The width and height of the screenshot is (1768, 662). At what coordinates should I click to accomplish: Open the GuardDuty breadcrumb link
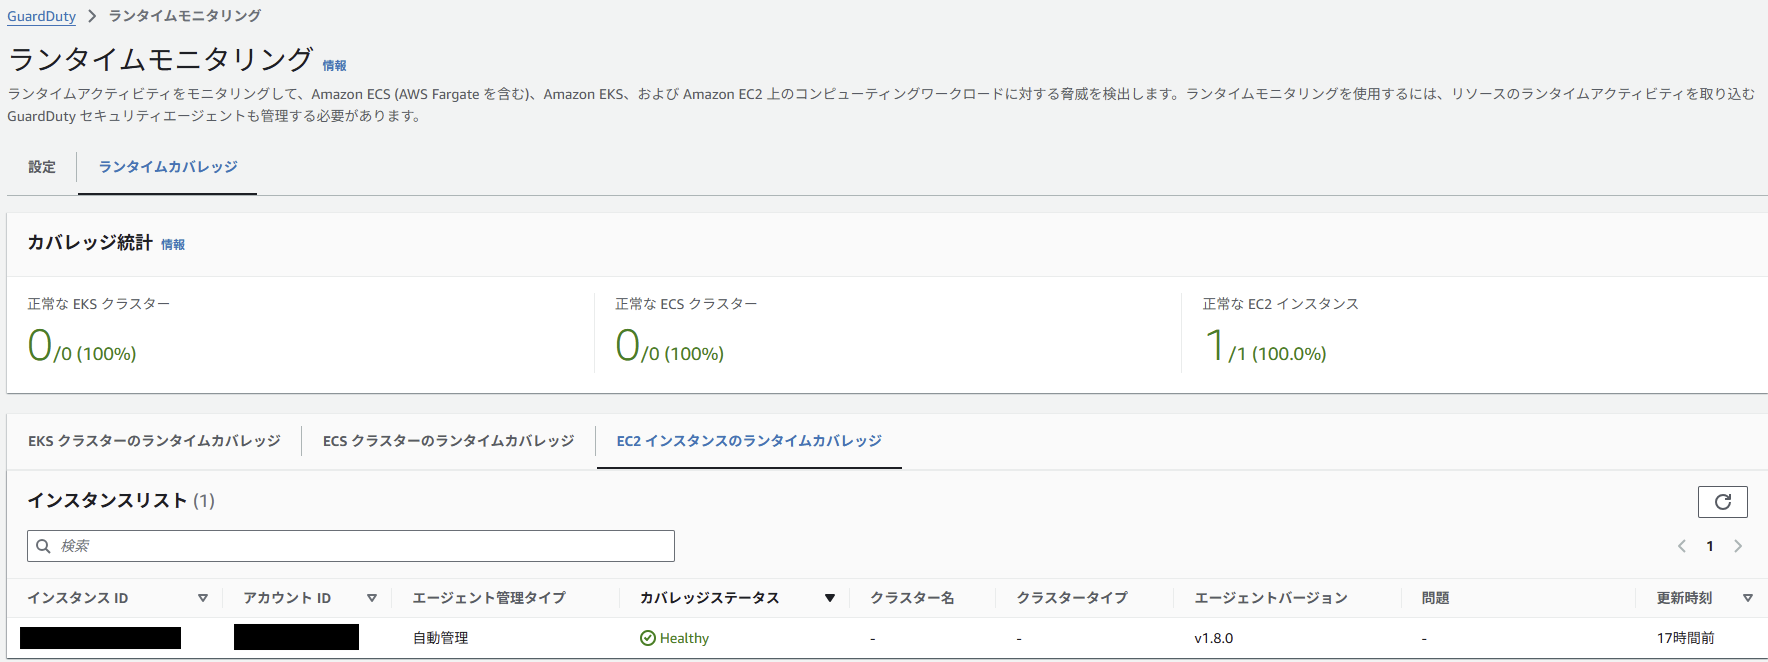(x=41, y=16)
